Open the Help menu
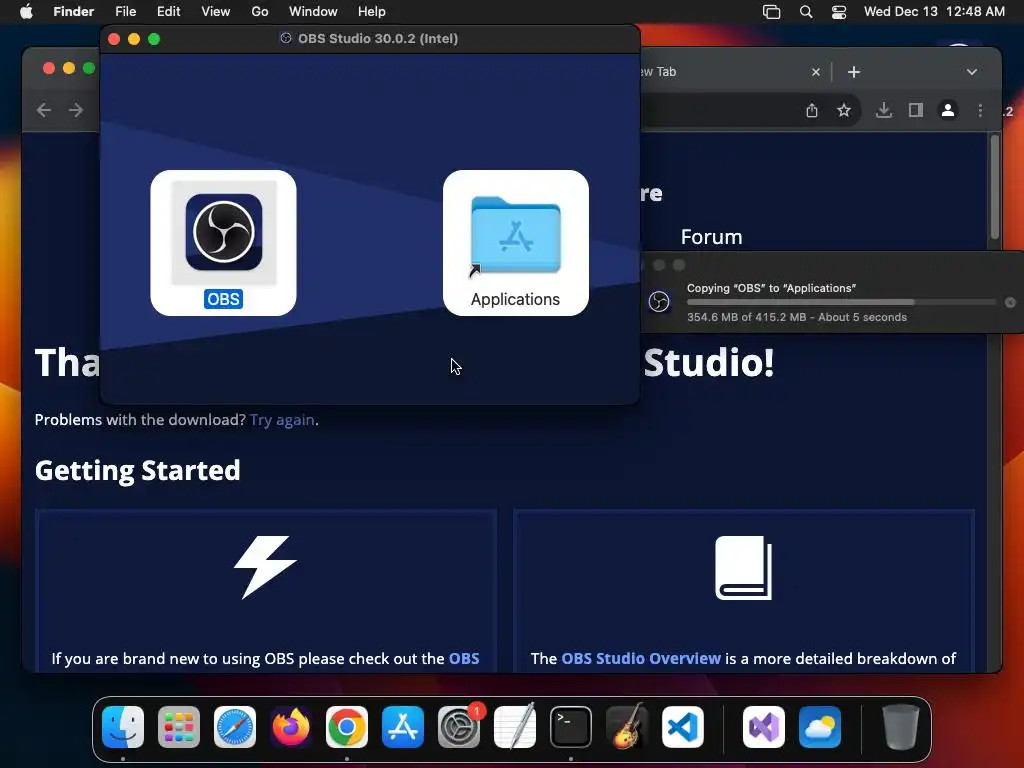The height and width of the screenshot is (768, 1024). click(372, 12)
